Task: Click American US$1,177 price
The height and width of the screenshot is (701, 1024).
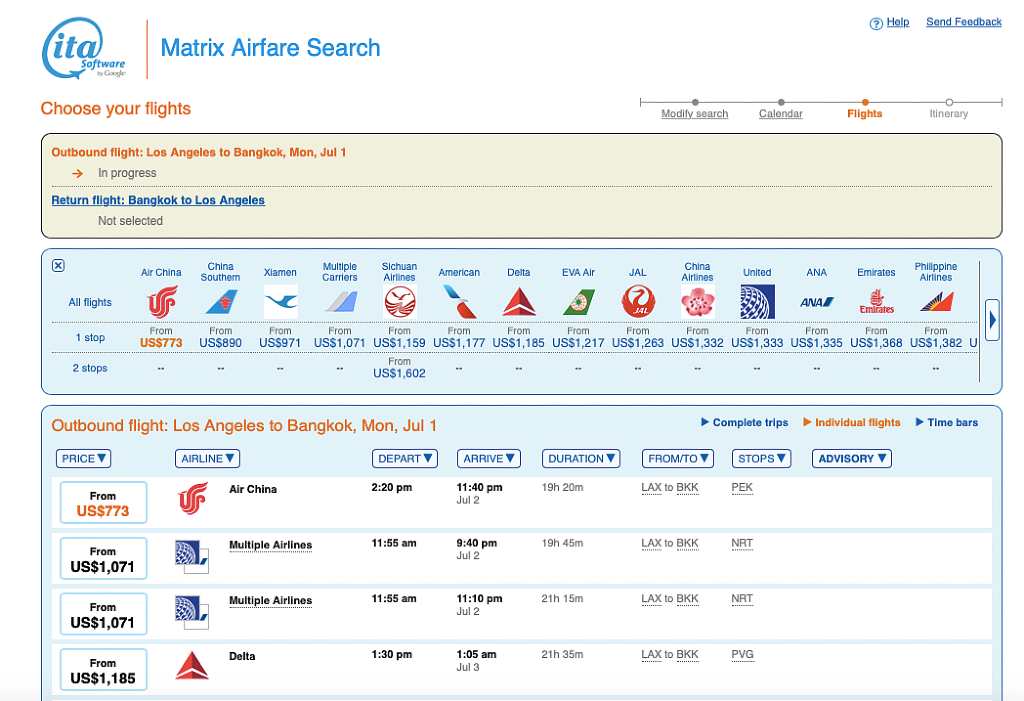Action: [459, 343]
